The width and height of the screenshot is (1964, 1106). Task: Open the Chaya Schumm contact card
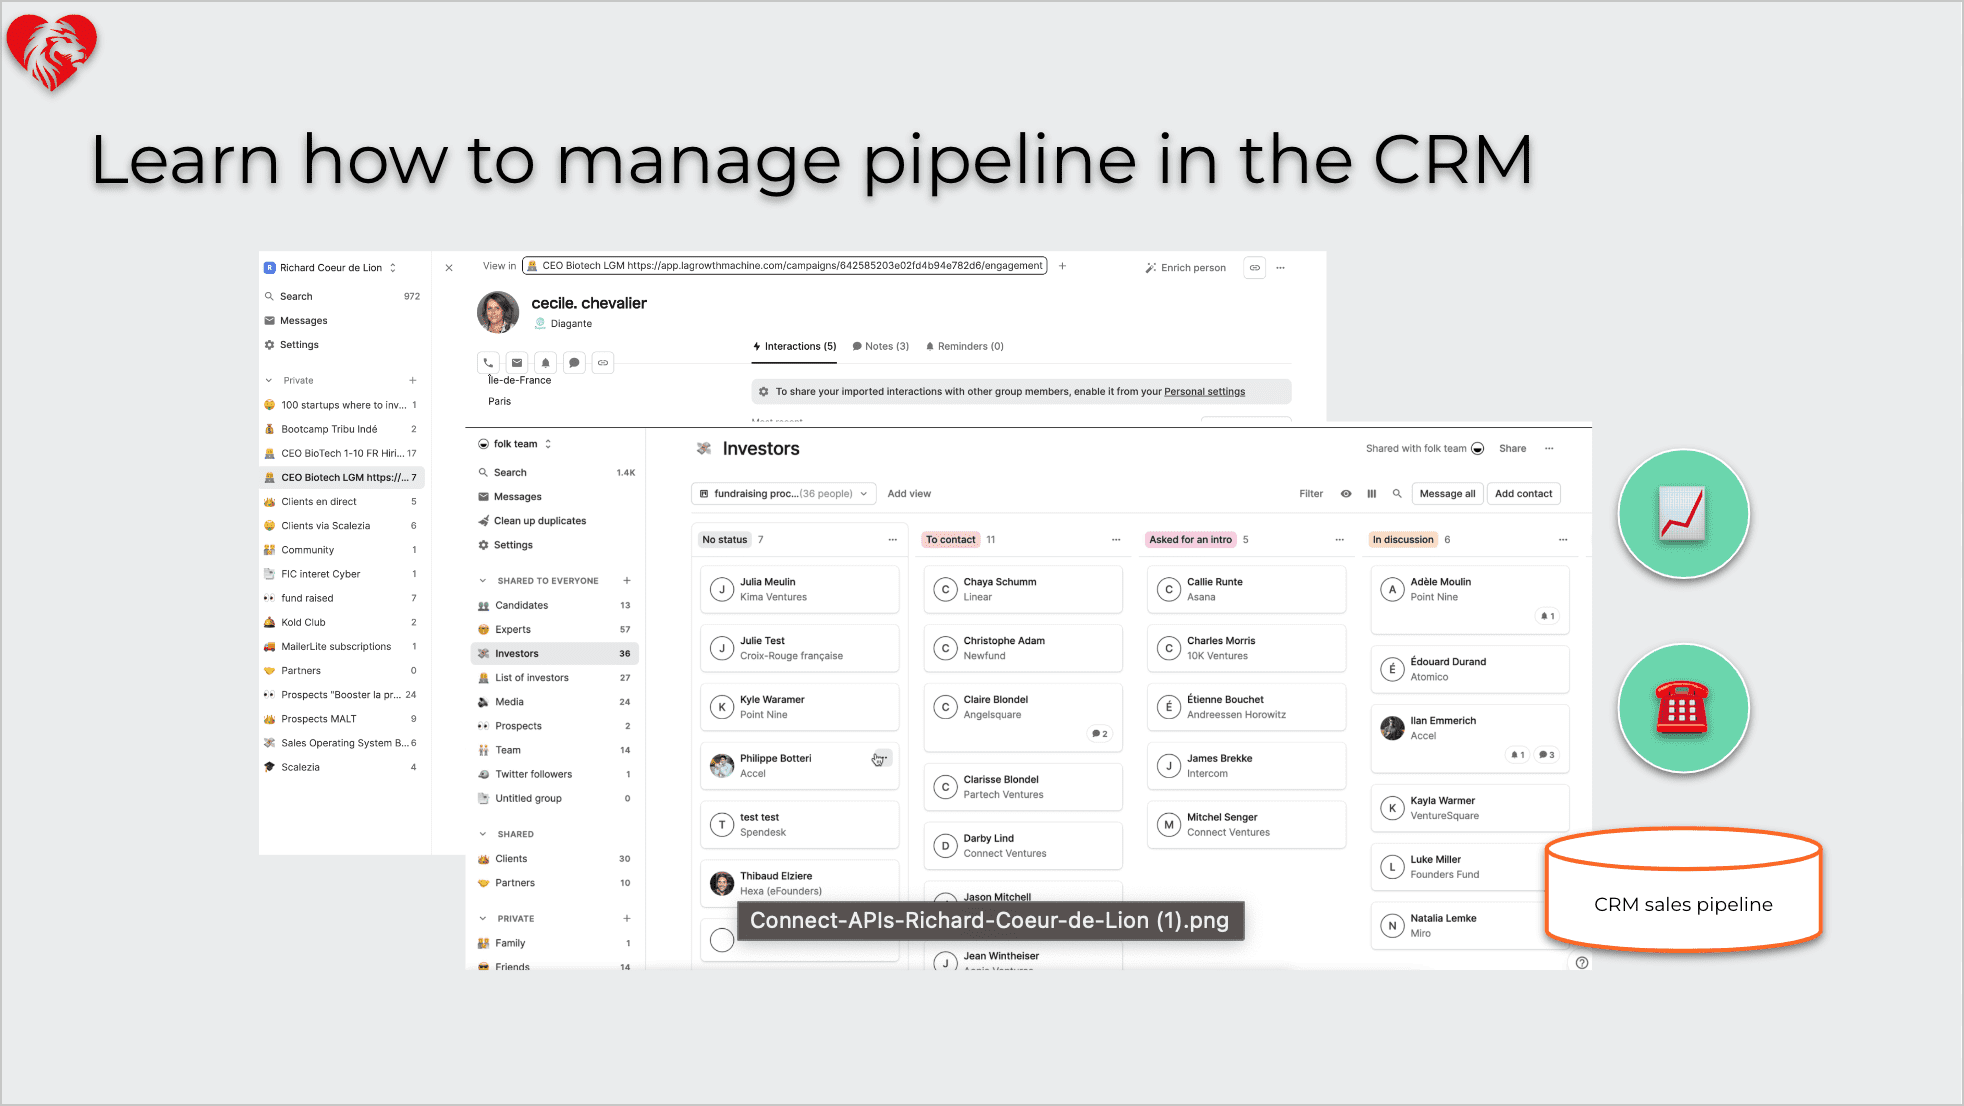click(1022, 589)
